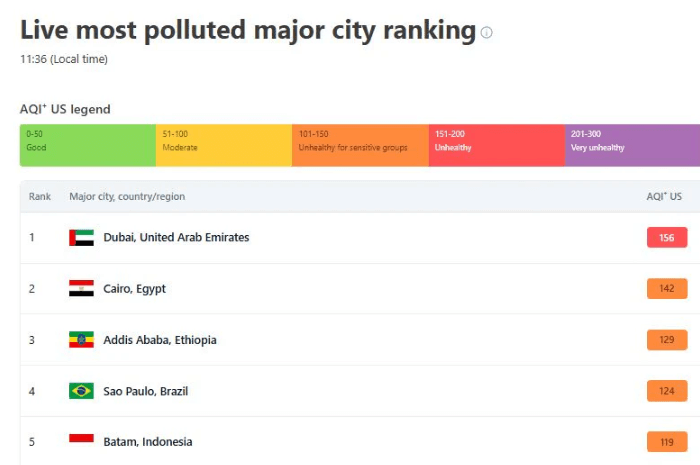Click the green Good 0-50 legend swatch

[88, 145]
